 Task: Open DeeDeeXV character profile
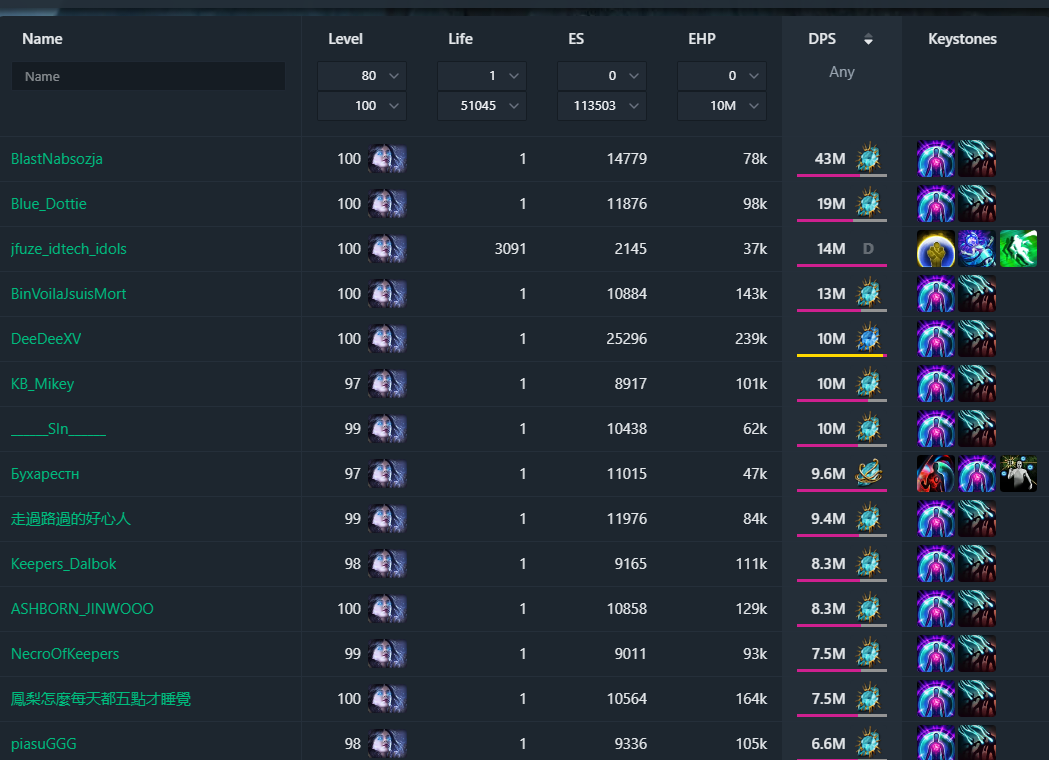point(46,339)
